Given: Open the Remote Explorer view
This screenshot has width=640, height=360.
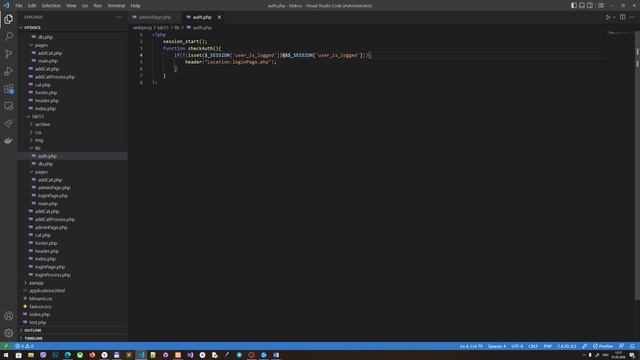Looking at the screenshot, I should pos(9,106).
